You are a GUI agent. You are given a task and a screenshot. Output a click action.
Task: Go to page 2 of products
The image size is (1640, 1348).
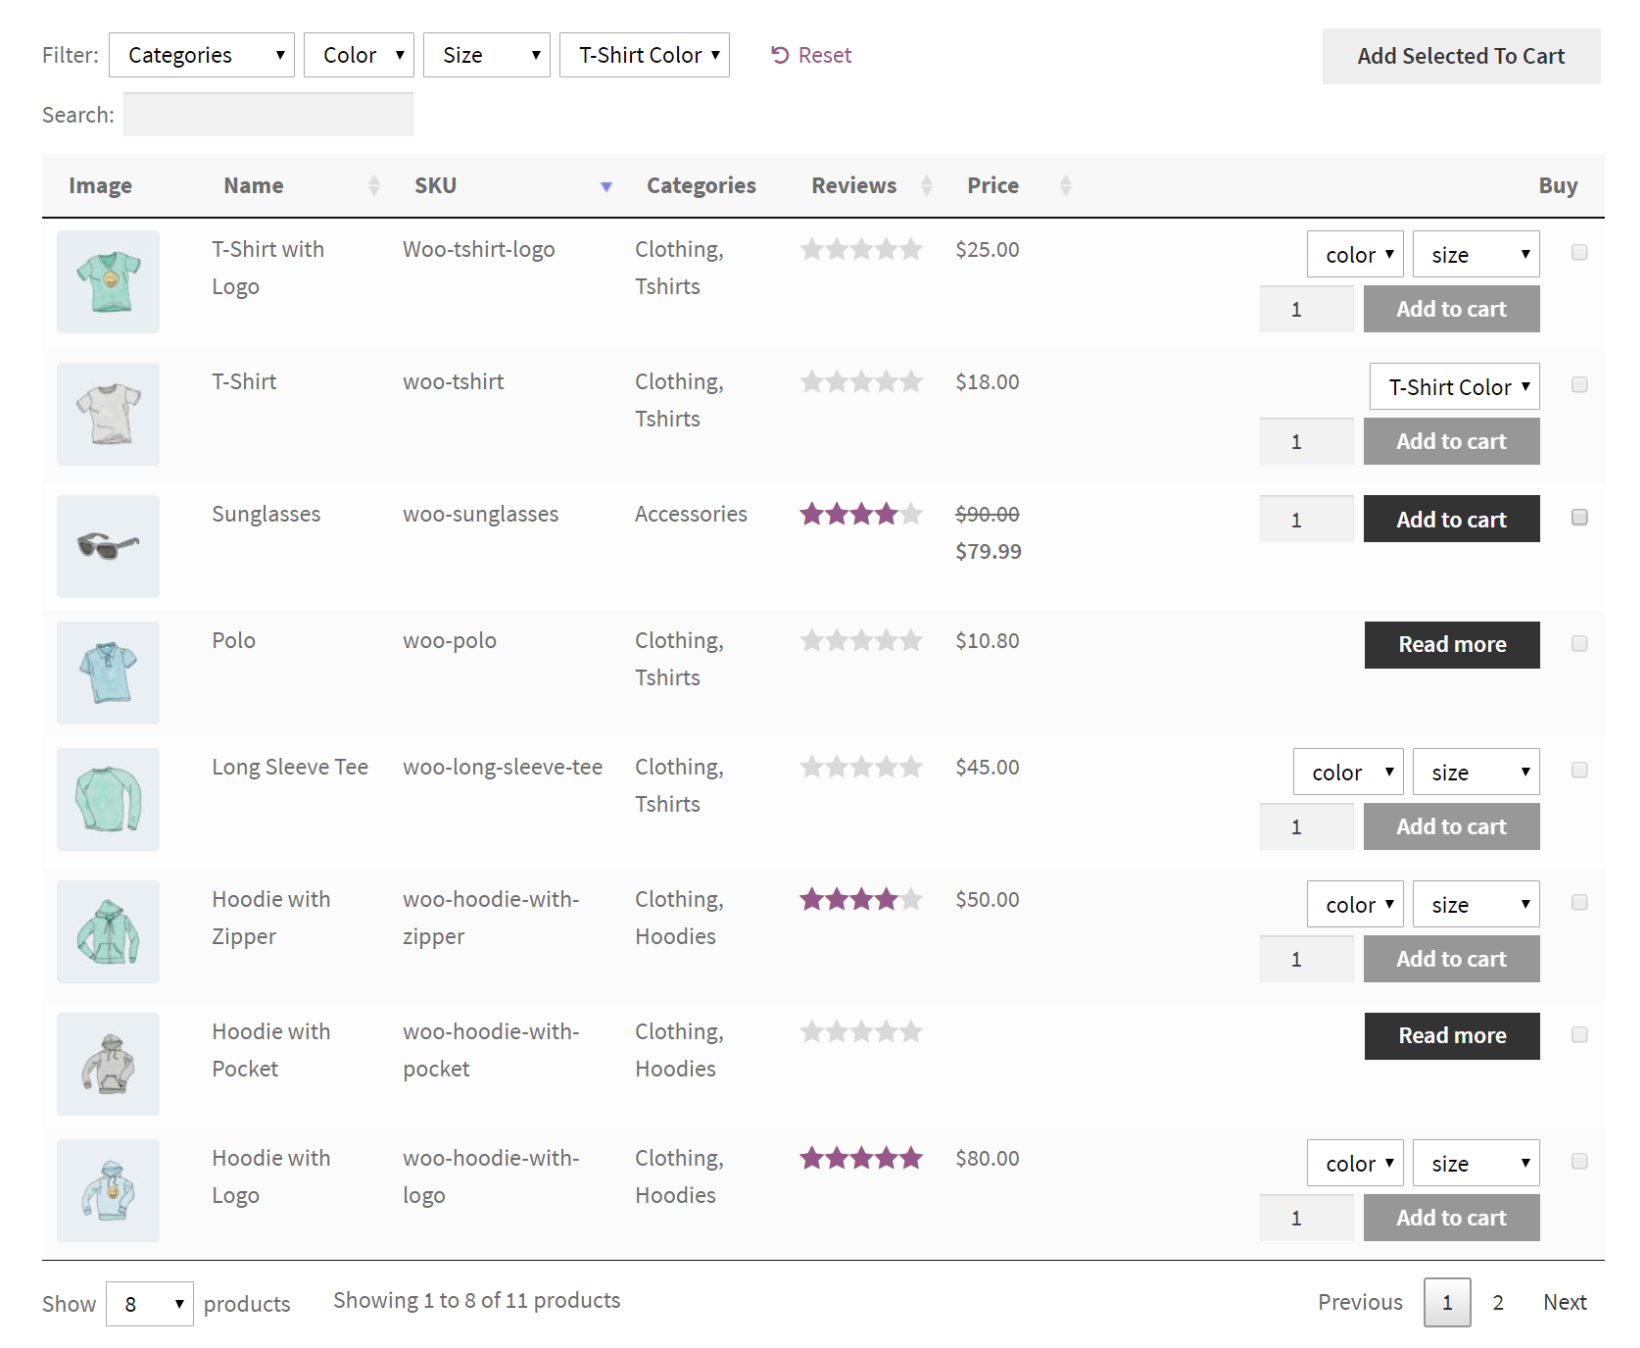[1497, 1302]
